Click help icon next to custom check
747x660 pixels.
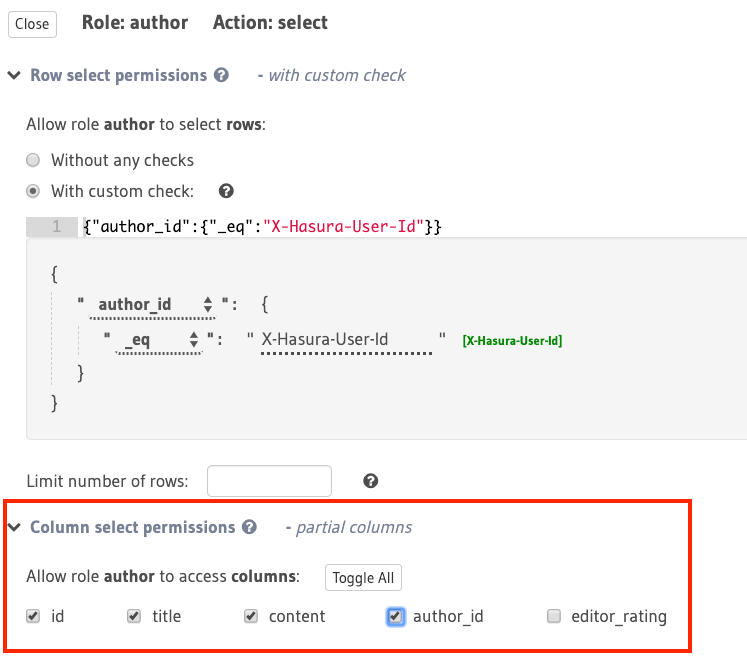point(226,191)
